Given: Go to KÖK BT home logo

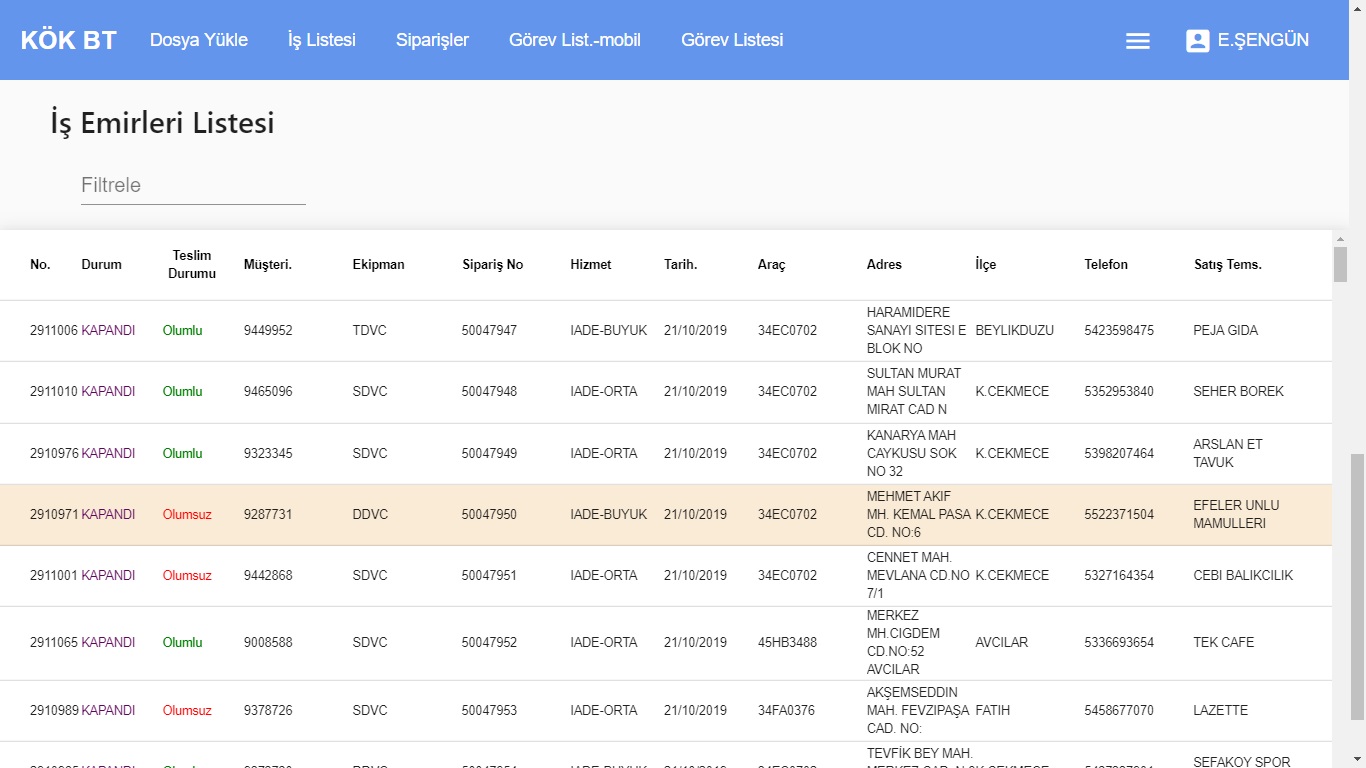Looking at the screenshot, I should (x=69, y=40).
